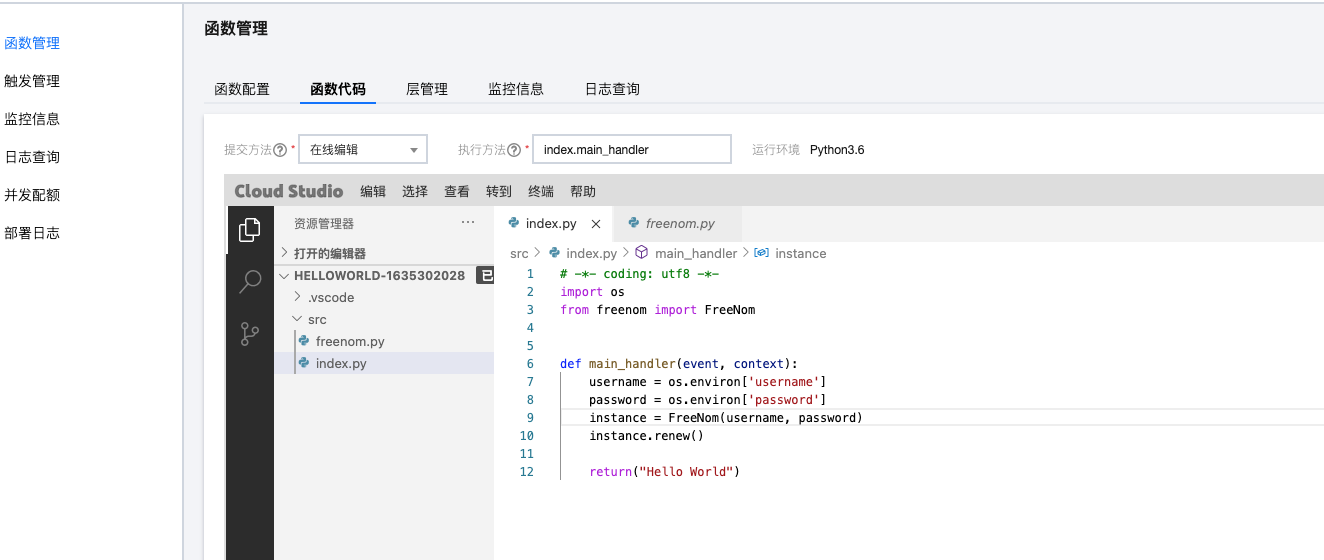Open the Source Control branch icon
Screen dimensions: 1324x560
[250, 334]
